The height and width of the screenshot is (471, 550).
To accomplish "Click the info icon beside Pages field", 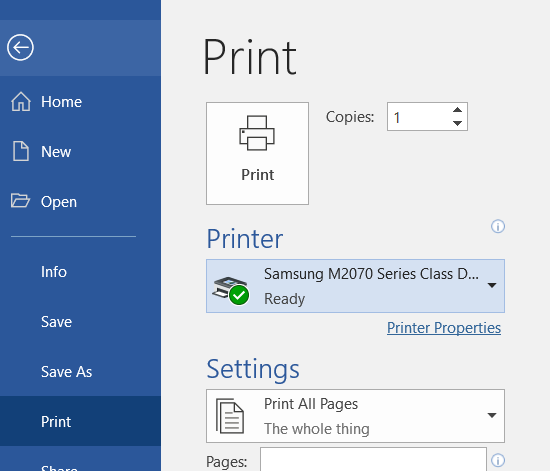I will 498,460.
